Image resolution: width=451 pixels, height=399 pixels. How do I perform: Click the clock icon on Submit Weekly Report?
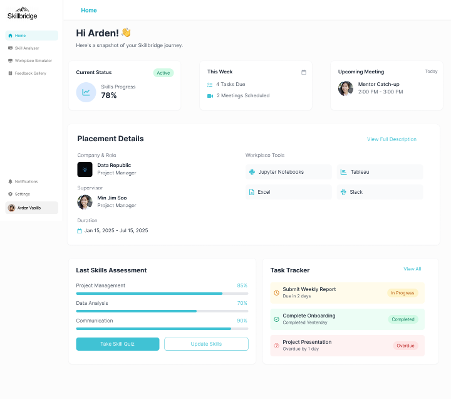(276, 293)
